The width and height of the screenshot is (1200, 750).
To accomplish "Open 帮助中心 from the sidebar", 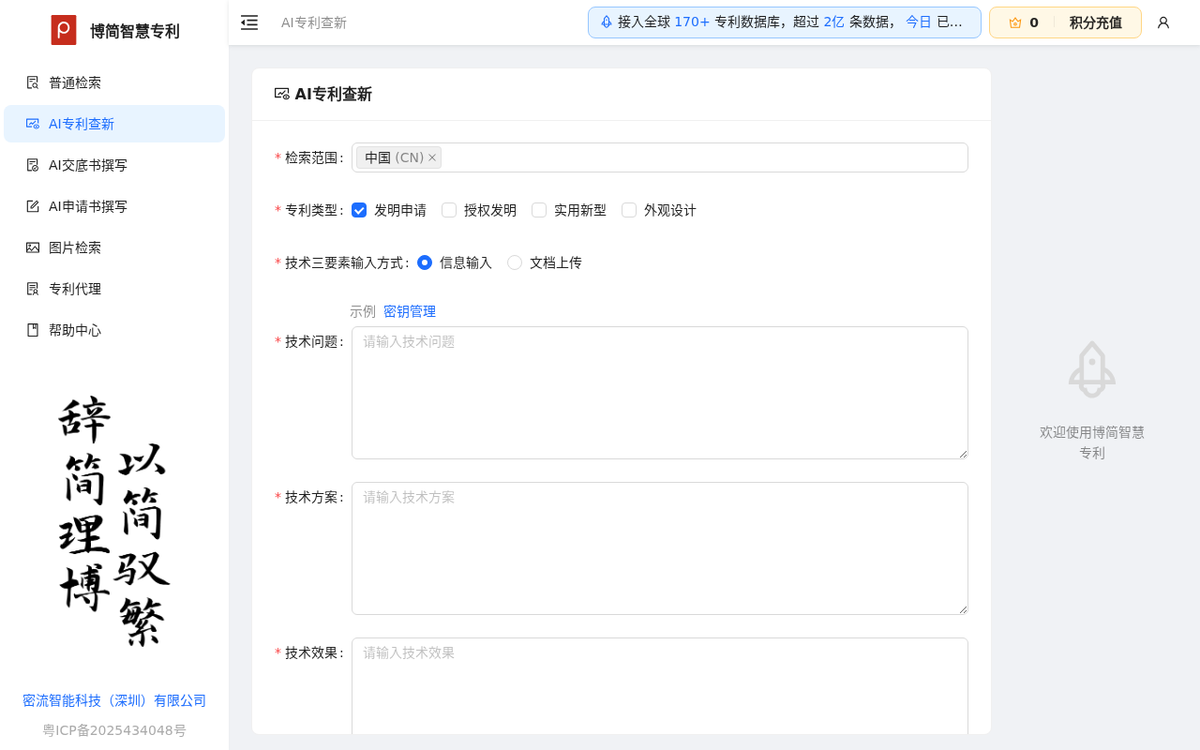I will tap(74, 330).
